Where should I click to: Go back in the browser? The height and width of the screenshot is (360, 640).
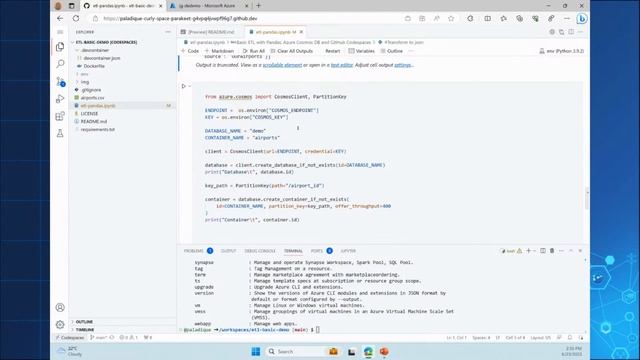coord(60,18)
